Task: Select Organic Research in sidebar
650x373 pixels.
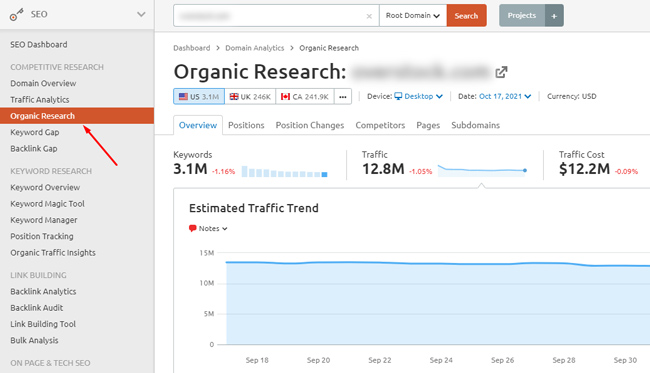Action: point(77,116)
